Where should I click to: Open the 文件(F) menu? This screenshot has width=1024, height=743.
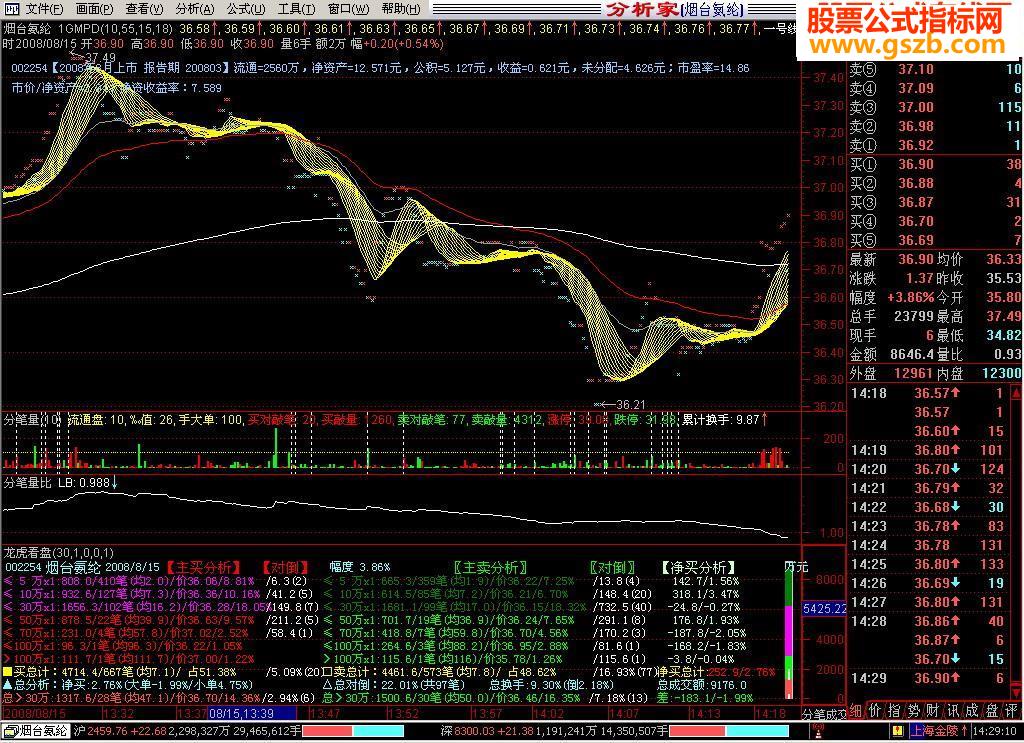tap(44, 9)
